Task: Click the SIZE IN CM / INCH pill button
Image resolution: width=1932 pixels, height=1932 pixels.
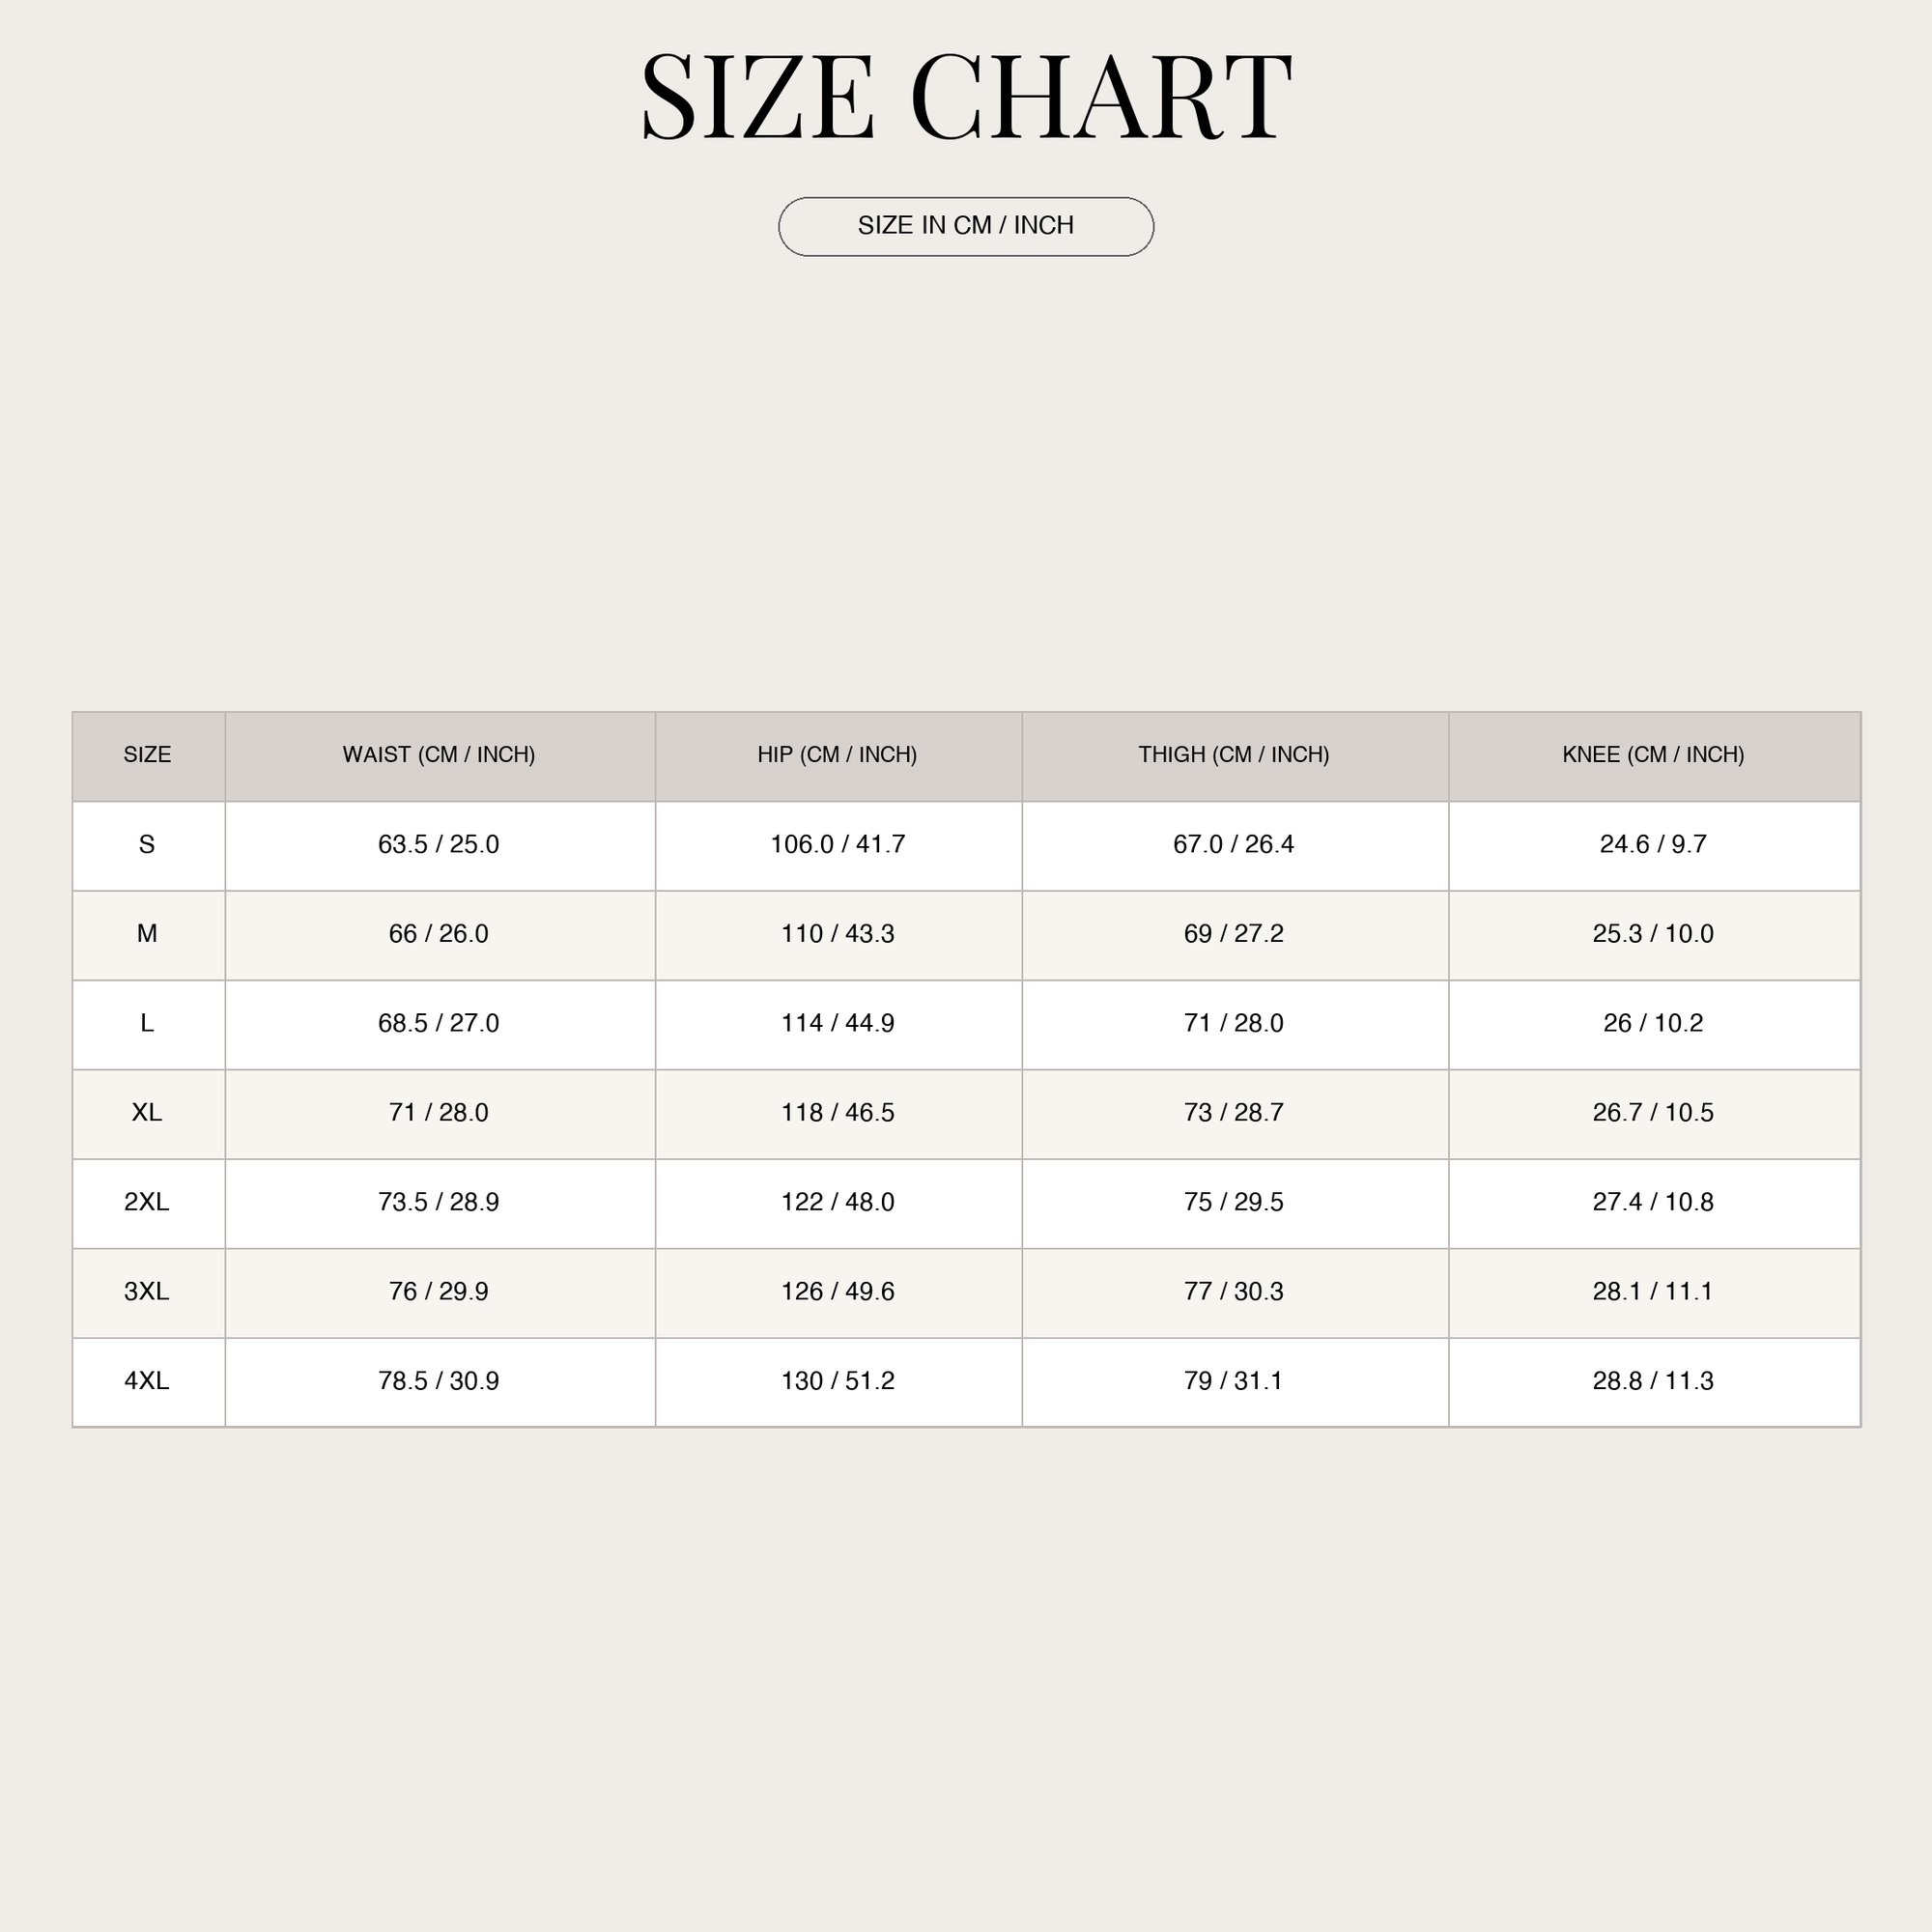Action: point(966,227)
